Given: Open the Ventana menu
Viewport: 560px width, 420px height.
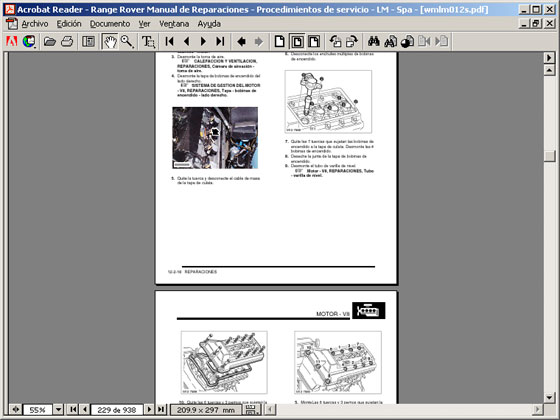Looking at the screenshot, I should (x=174, y=24).
